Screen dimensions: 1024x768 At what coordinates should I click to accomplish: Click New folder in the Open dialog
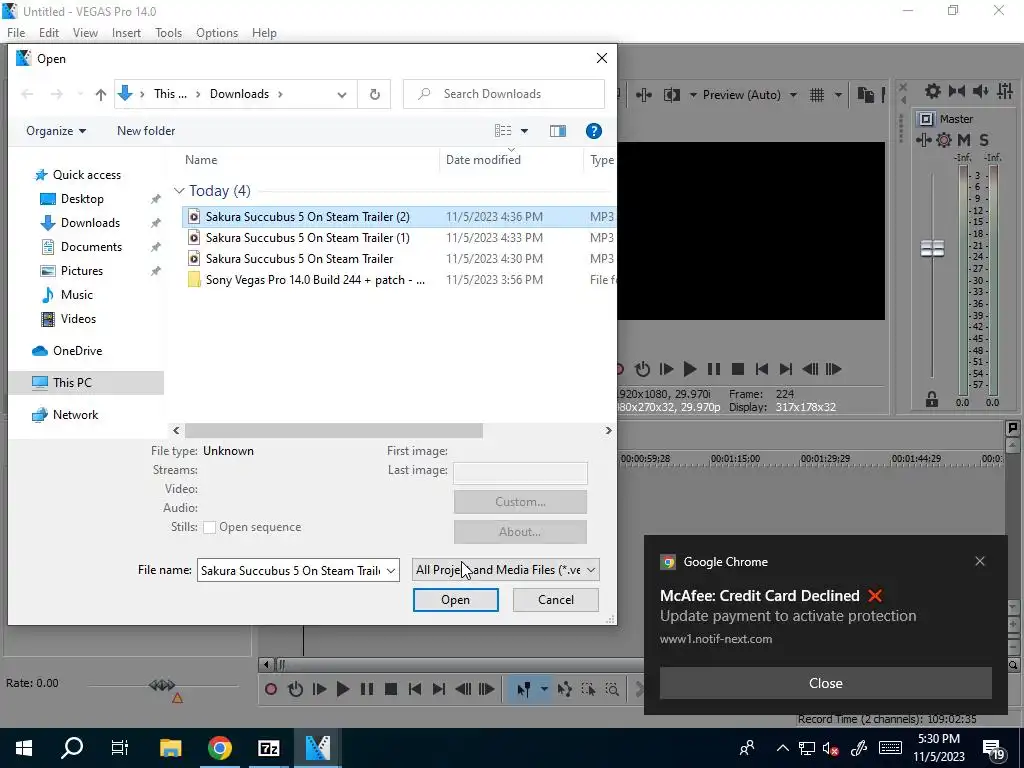click(x=146, y=131)
